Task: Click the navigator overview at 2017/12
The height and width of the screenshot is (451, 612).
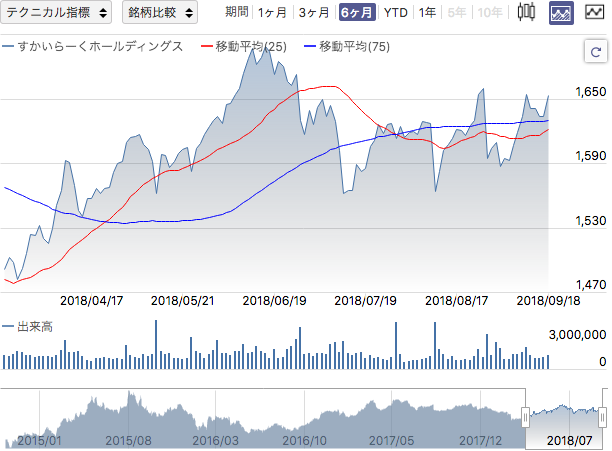Action: pos(480,440)
